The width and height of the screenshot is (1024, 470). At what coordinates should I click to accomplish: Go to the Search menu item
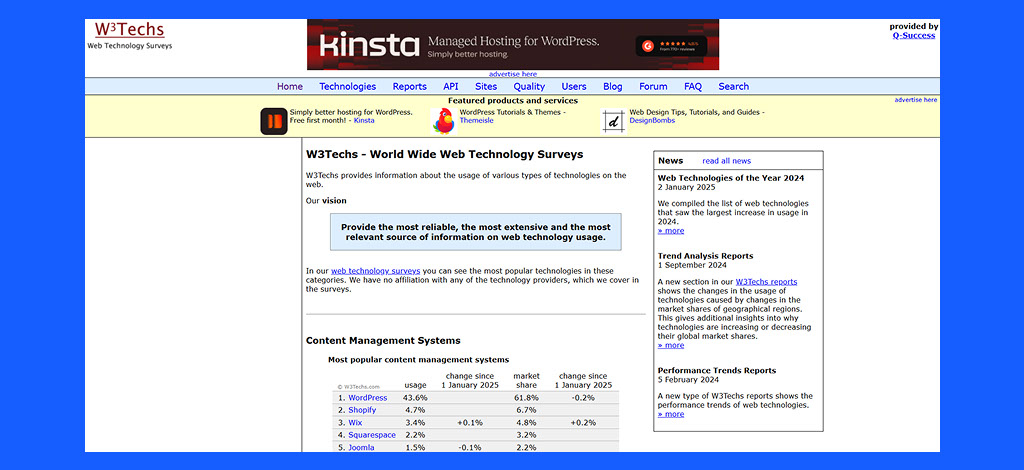[733, 86]
